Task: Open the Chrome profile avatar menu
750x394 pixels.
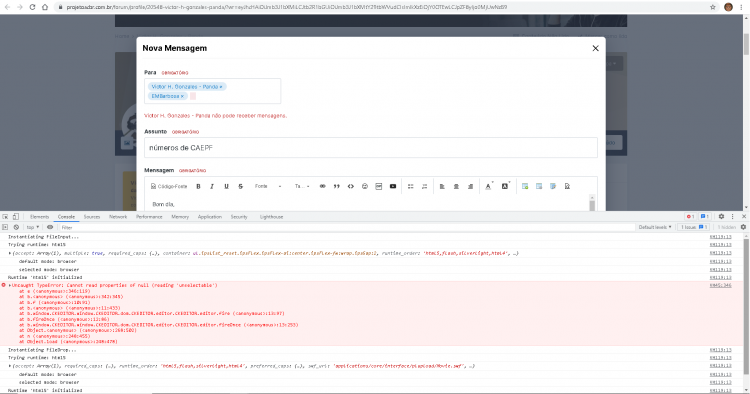Action: tap(728, 7)
